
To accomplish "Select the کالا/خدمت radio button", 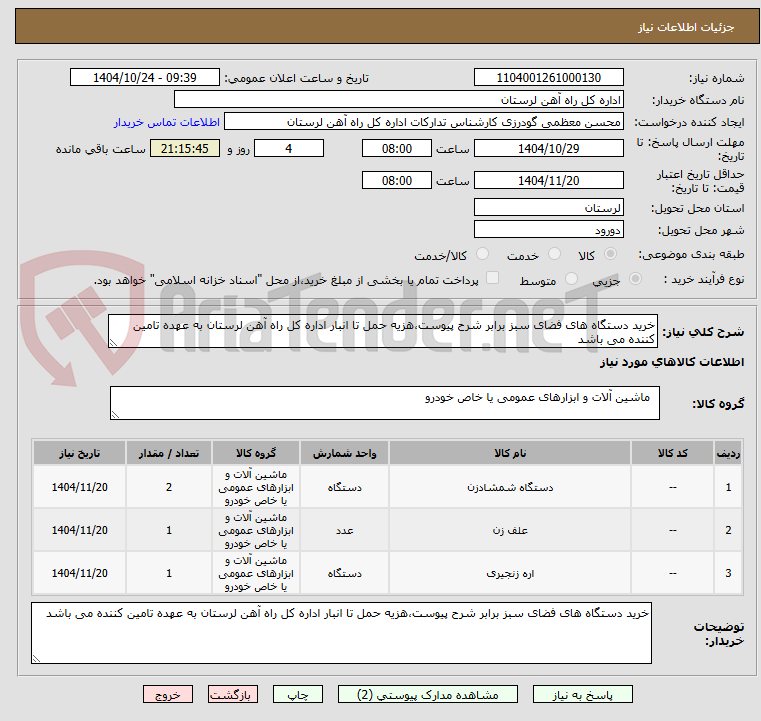I will click(x=482, y=254).
